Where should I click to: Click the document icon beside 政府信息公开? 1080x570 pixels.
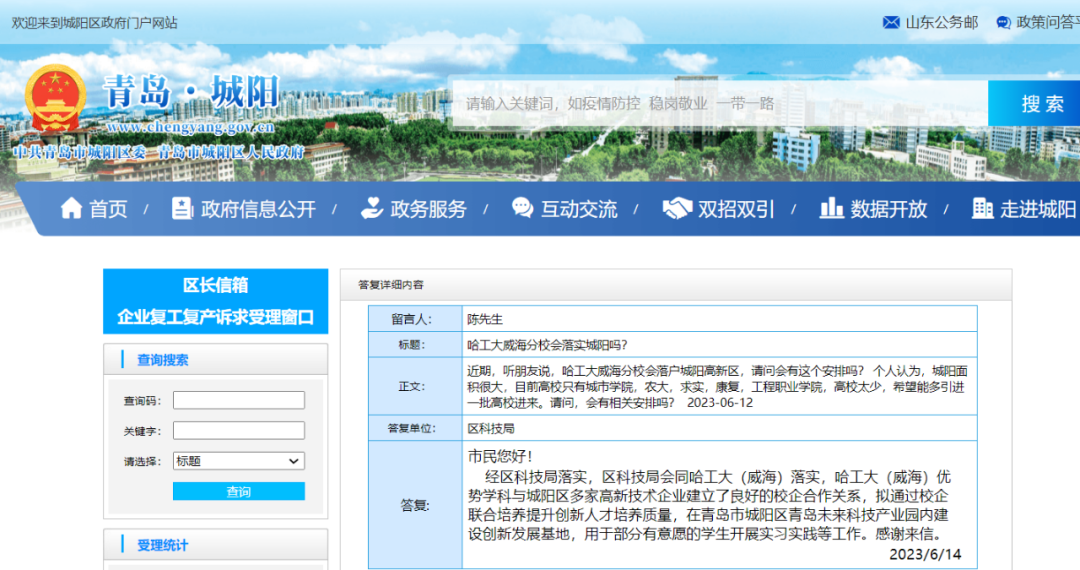click(x=182, y=208)
